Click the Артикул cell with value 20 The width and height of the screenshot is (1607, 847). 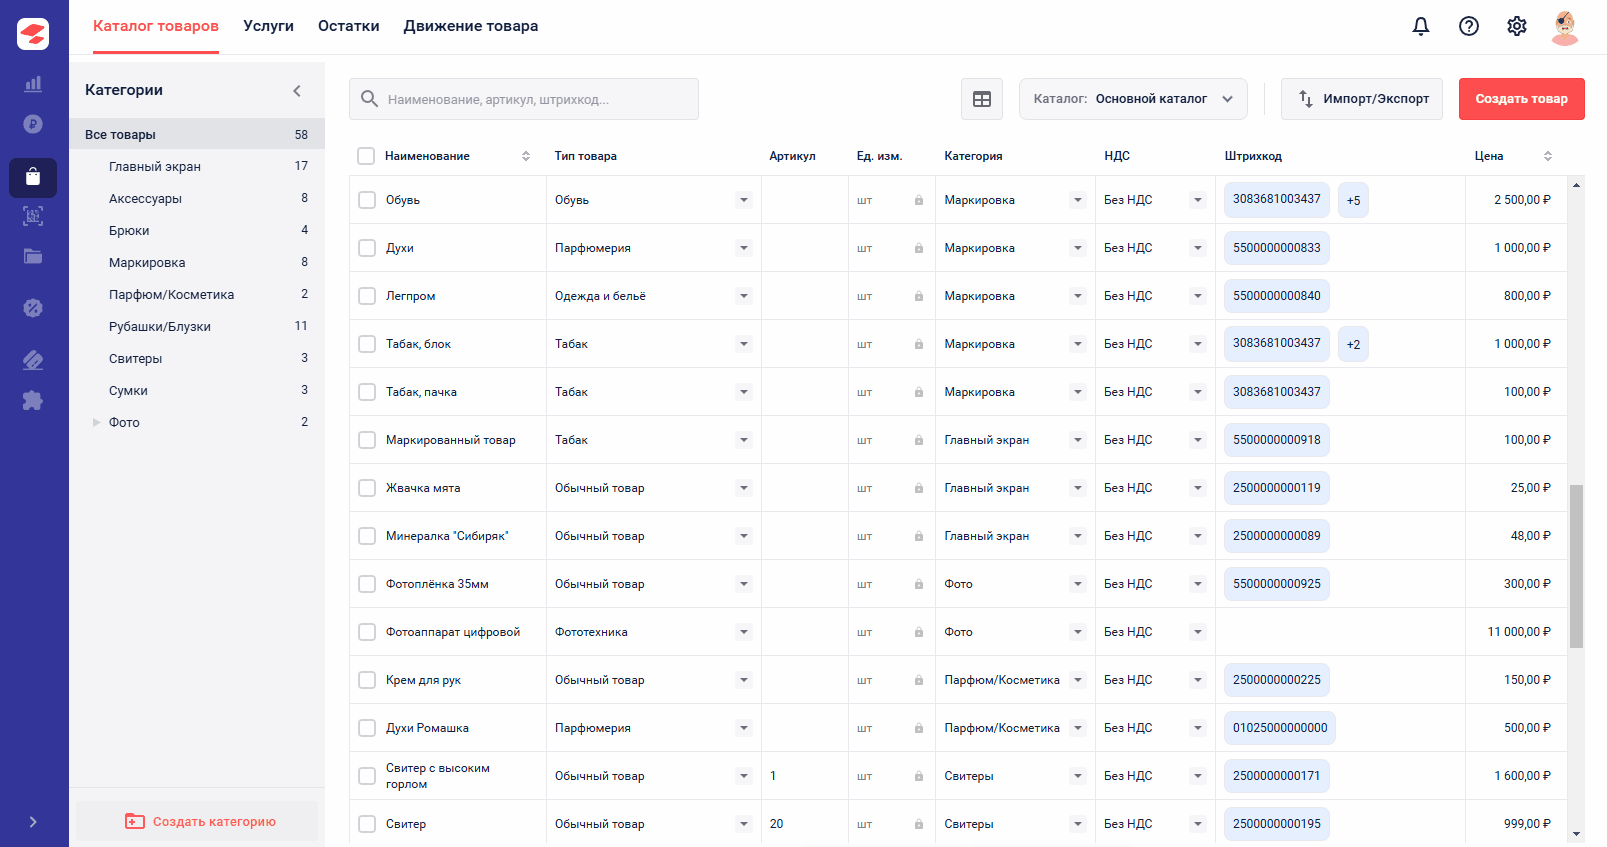coord(804,824)
